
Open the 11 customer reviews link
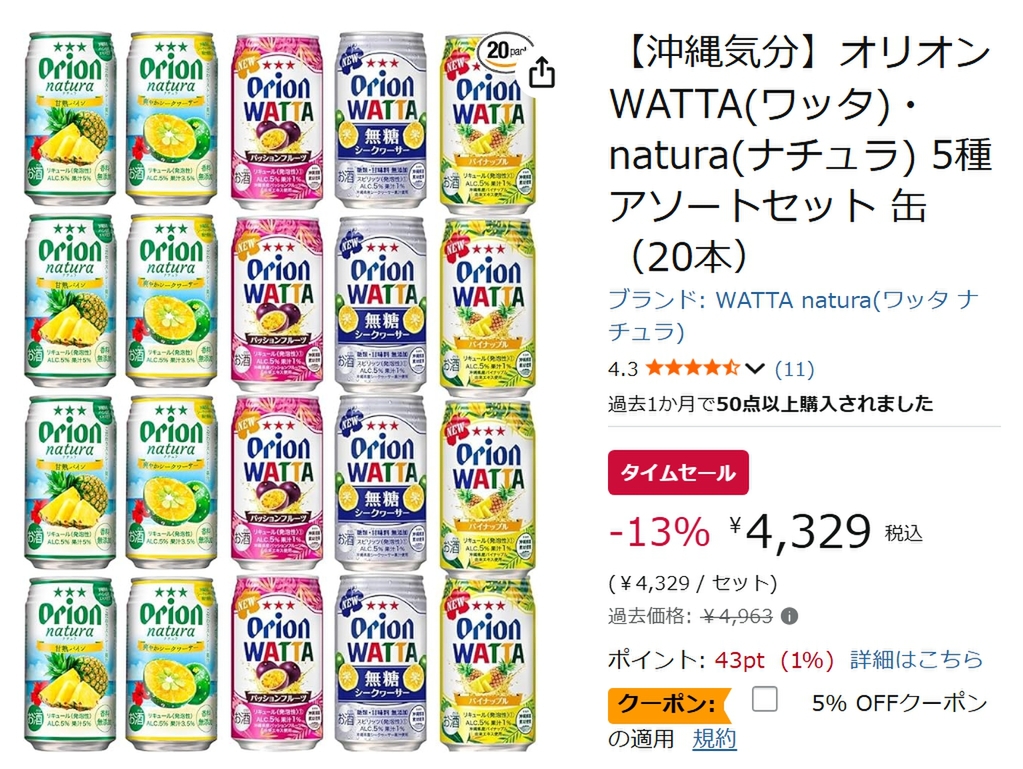click(x=795, y=369)
